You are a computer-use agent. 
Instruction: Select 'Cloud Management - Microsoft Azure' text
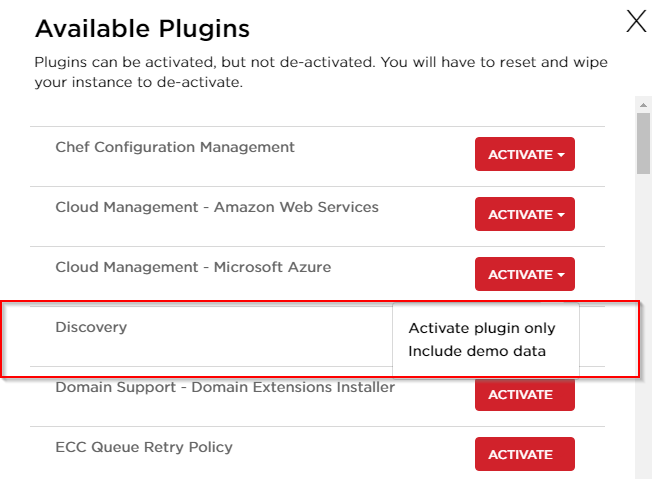193,267
